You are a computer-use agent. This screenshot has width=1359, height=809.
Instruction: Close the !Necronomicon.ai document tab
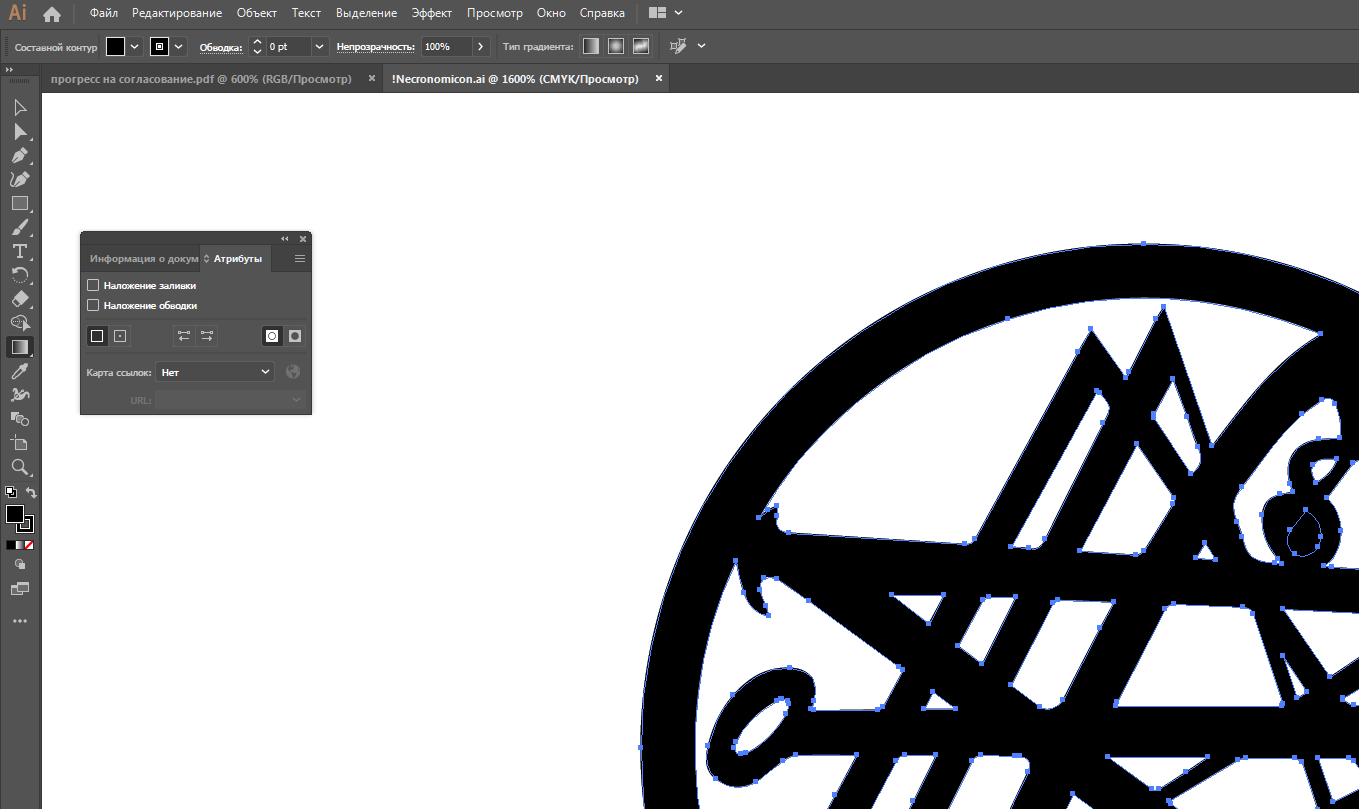click(659, 79)
